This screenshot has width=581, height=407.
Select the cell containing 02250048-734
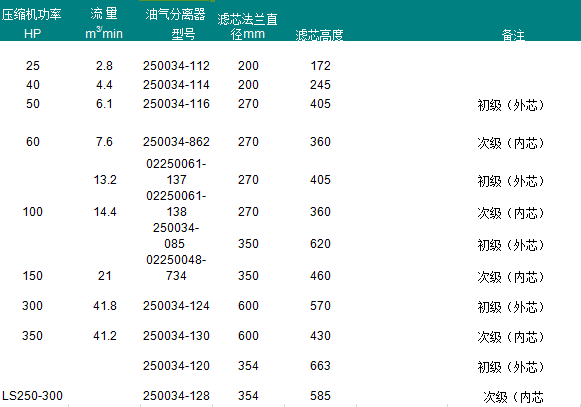pos(176,268)
